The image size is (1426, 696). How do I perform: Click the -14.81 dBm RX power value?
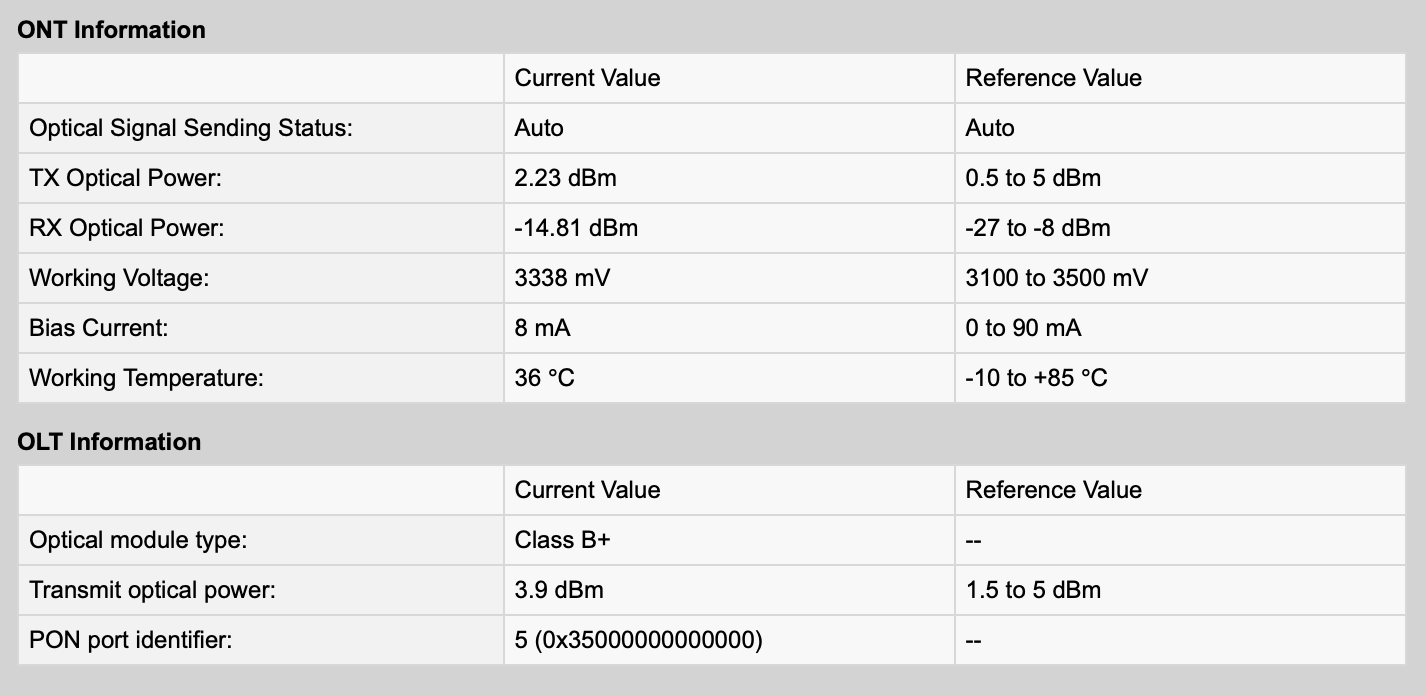click(x=576, y=228)
